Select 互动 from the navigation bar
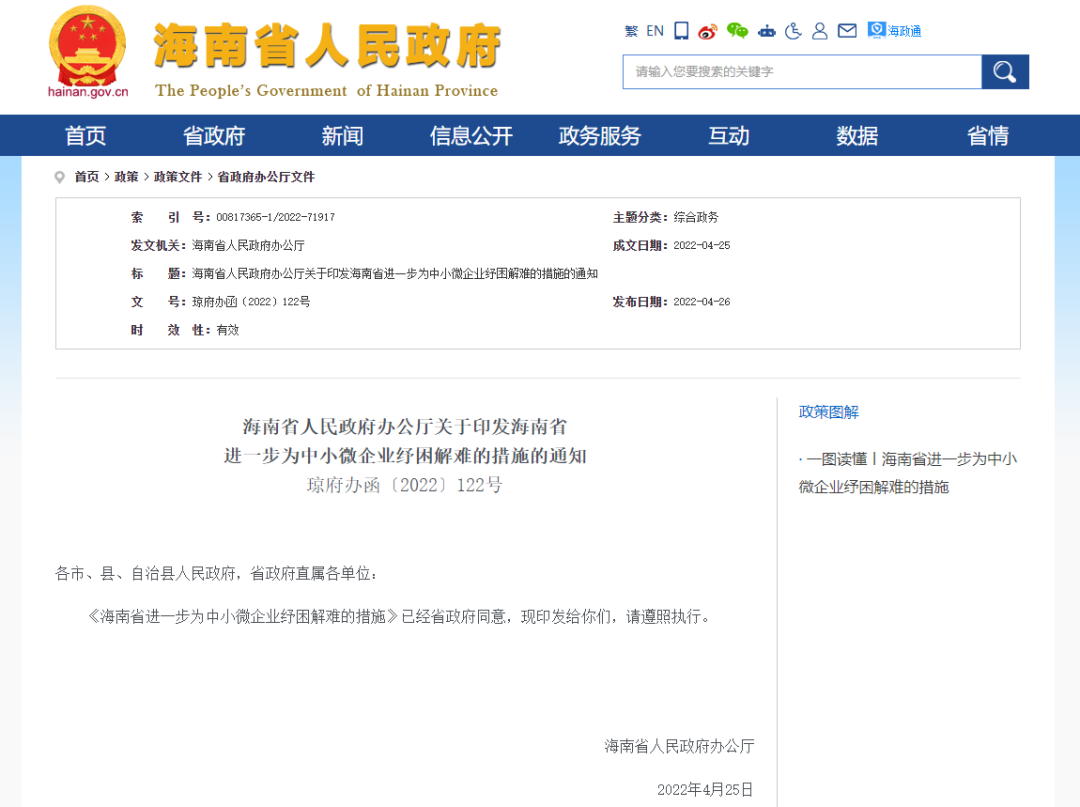This screenshot has height=807, width=1080. pos(728,135)
